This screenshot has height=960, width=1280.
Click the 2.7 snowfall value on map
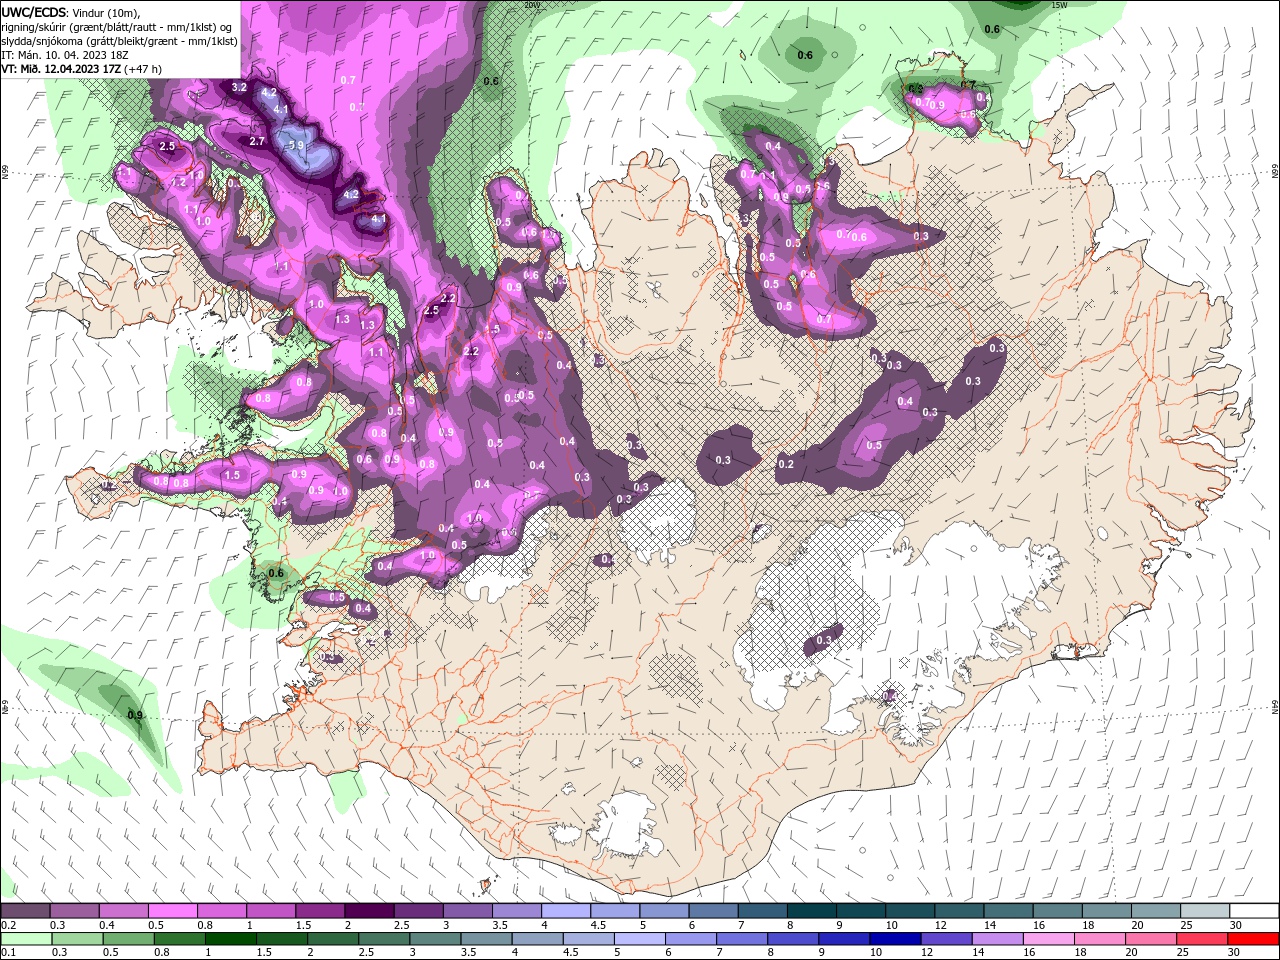257,141
